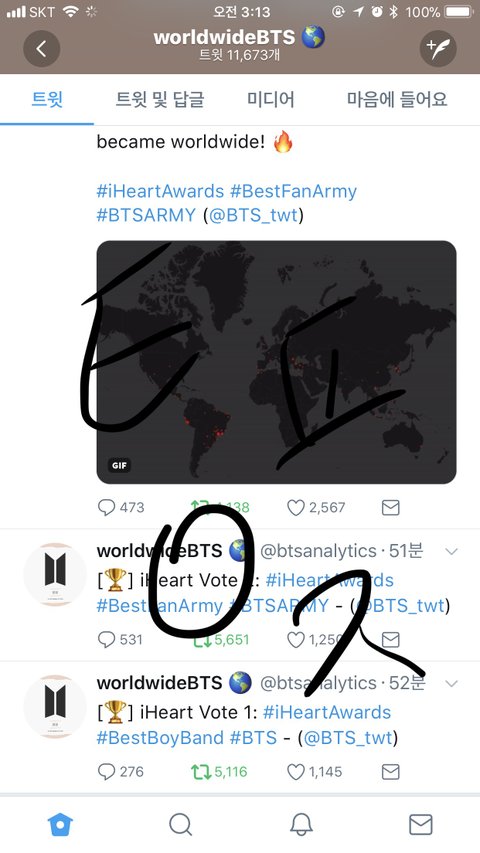Switch to the 트윗 및 답글 tab

tap(160, 100)
